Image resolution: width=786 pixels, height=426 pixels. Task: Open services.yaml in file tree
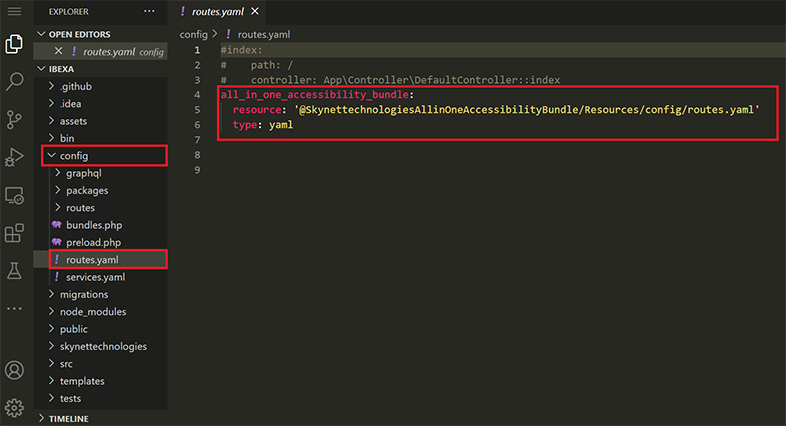click(95, 277)
